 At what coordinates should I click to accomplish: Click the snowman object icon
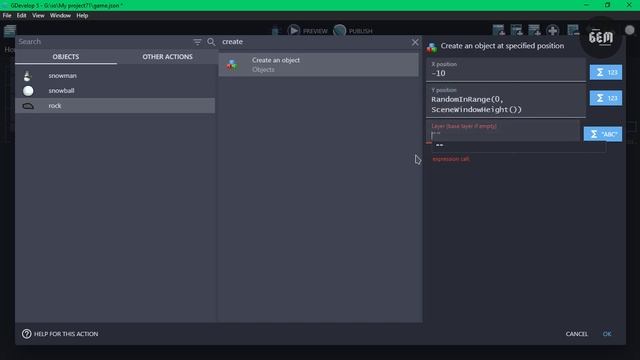[27, 76]
